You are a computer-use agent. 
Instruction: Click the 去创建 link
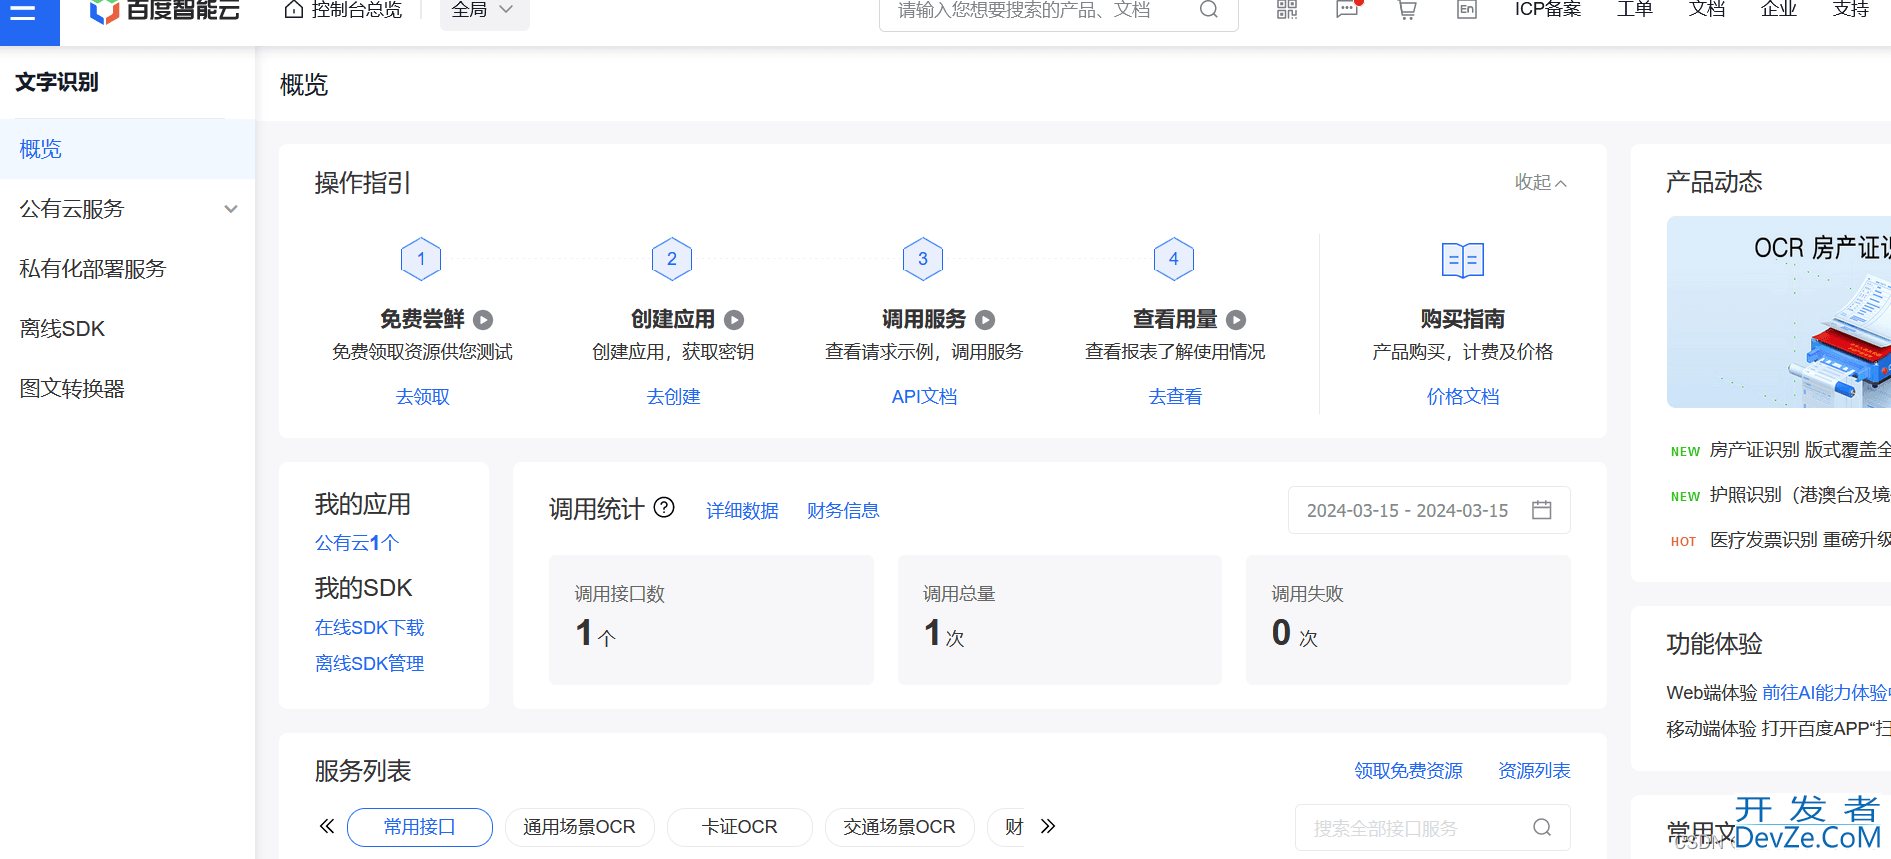[x=674, y=397]
